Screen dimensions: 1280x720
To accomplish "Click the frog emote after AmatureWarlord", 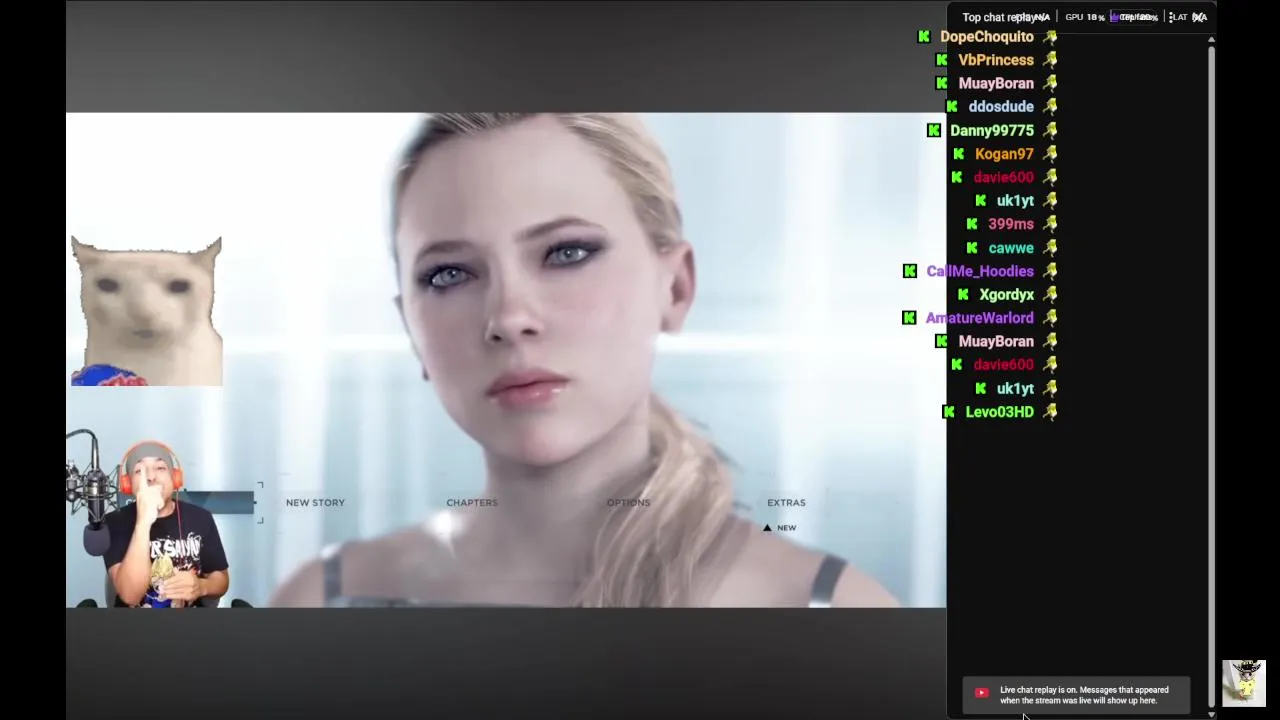I will (x=1050, y=318).
